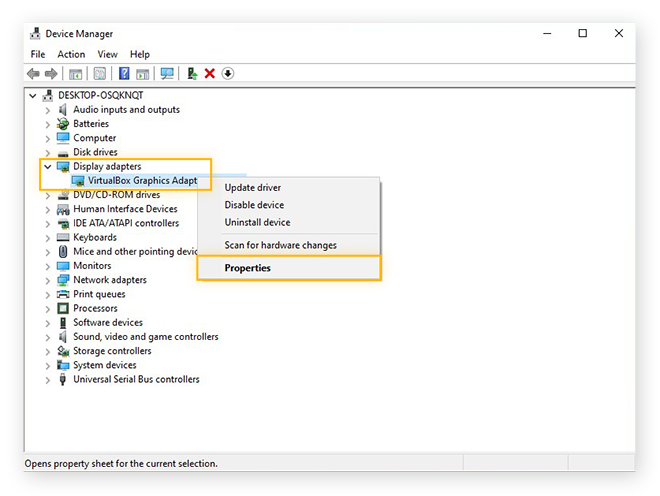Expand the Batteries node
Viewport: 660px width, 496px height.
48,125
